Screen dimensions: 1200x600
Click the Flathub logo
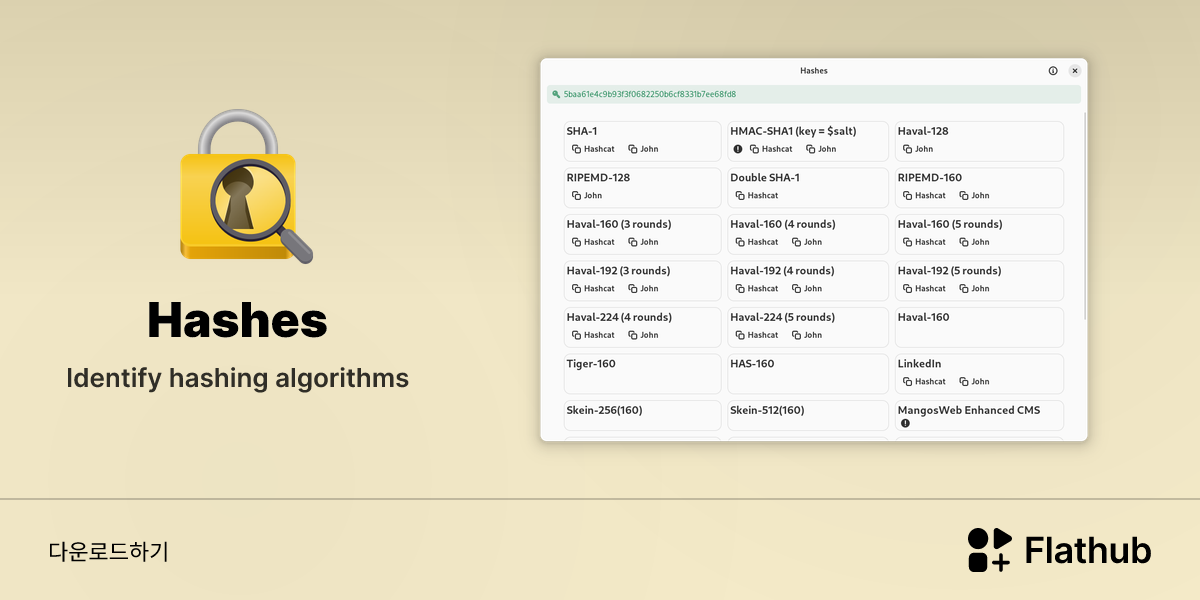[1059, 550]
